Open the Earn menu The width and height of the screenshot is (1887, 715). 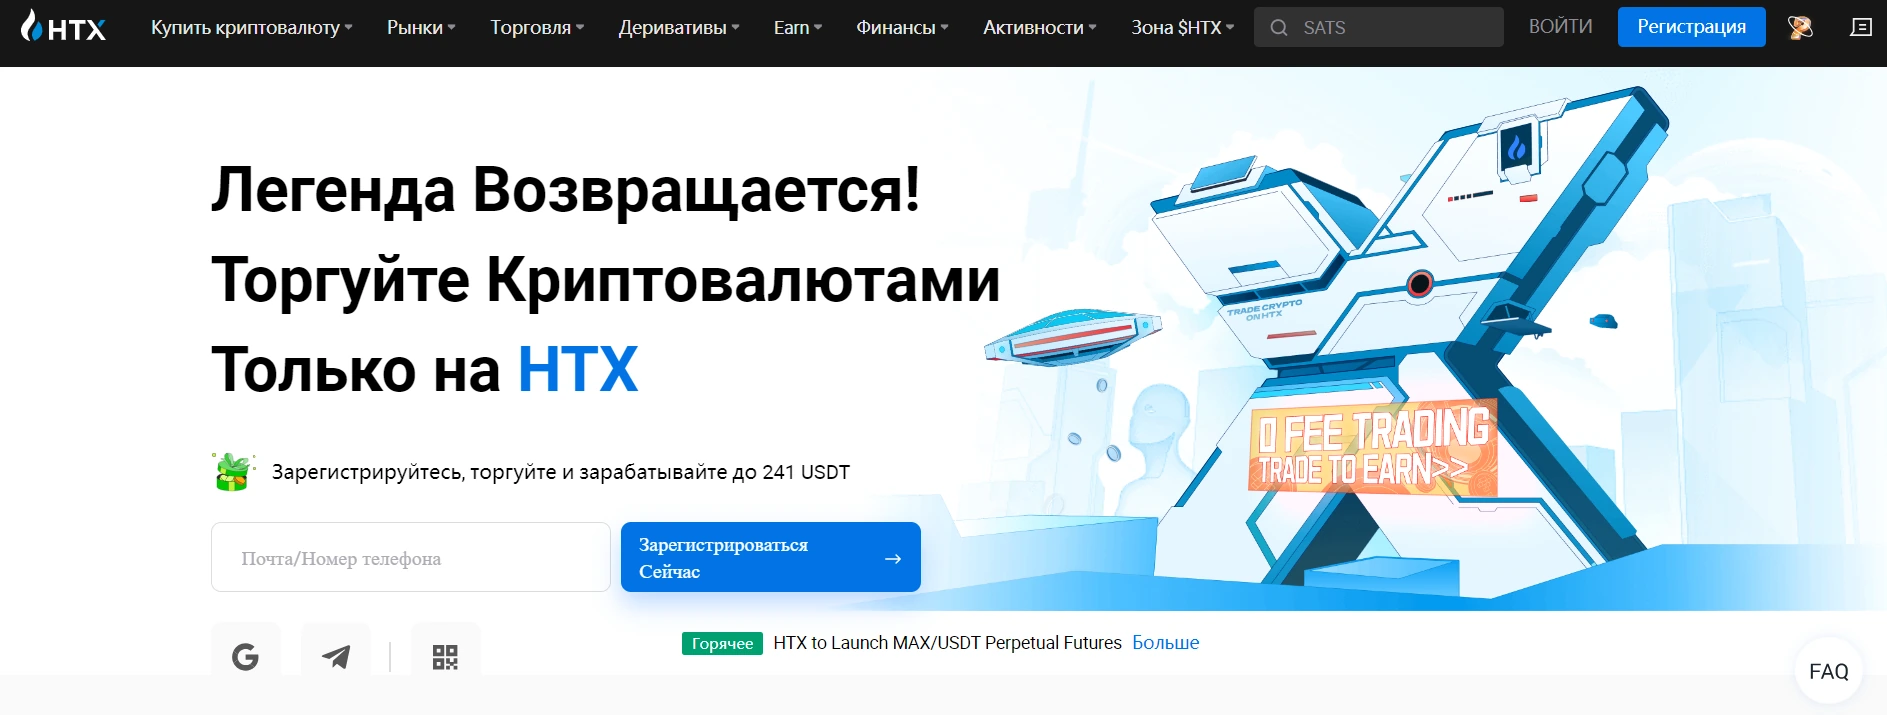797,28
